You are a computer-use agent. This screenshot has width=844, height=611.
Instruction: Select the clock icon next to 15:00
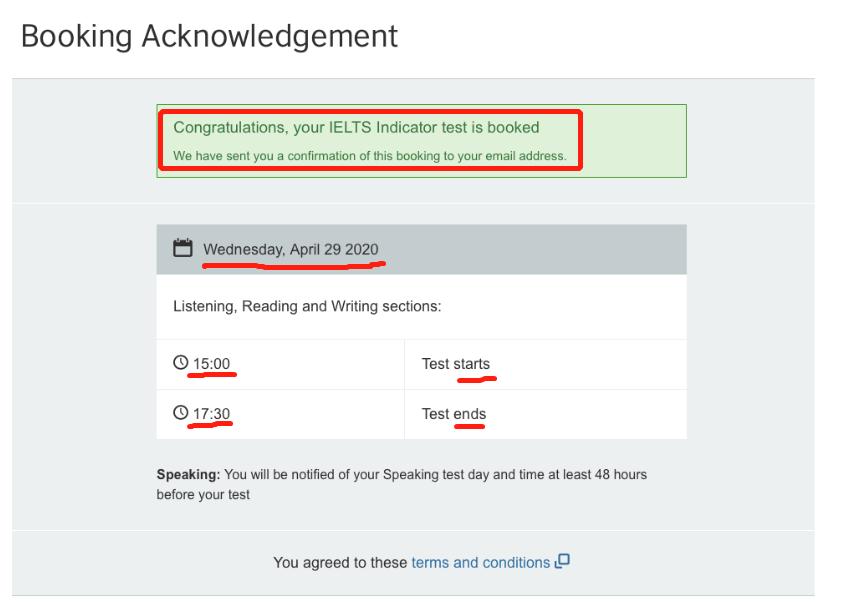point(181,364)
